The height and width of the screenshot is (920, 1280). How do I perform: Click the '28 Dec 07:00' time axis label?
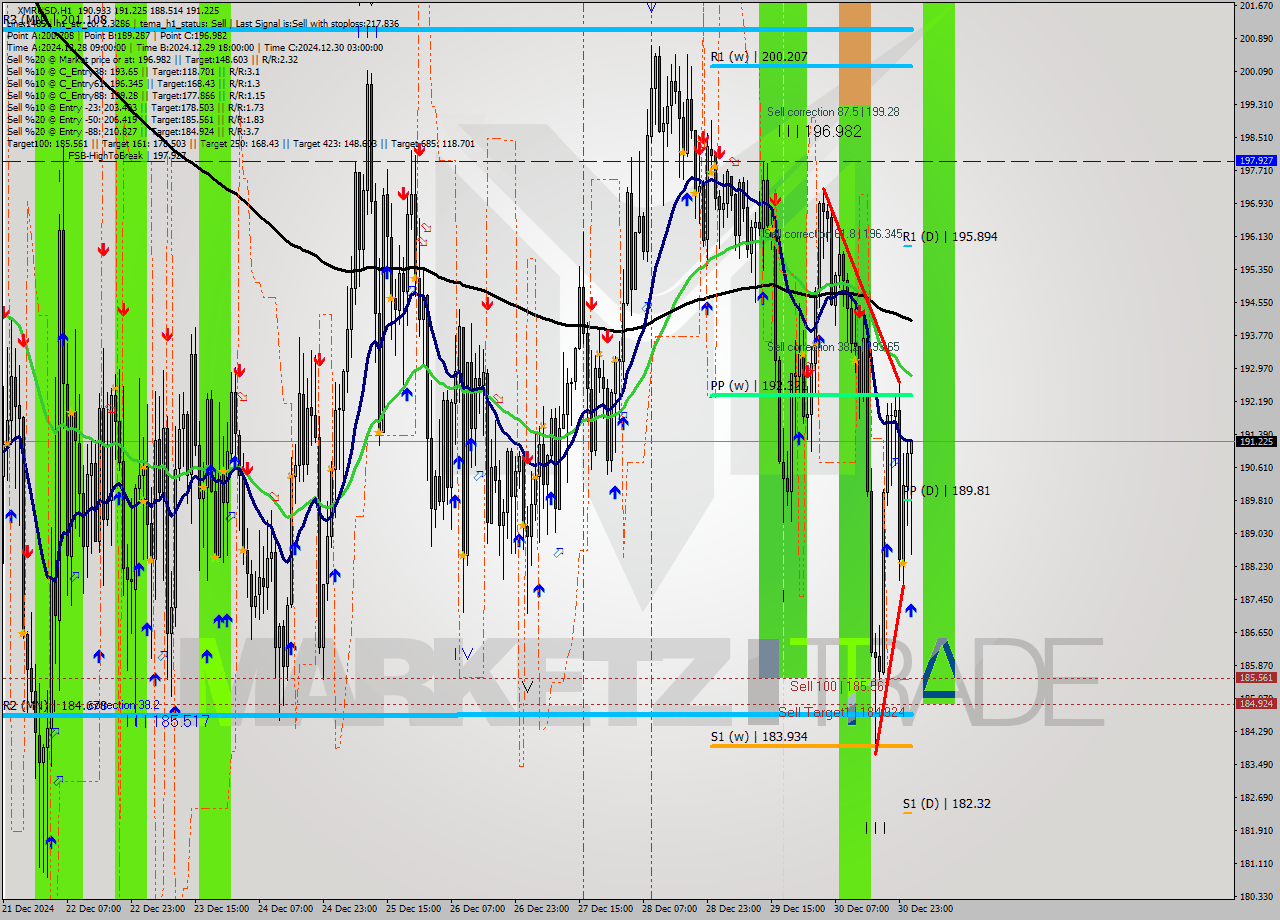[669, 909]
